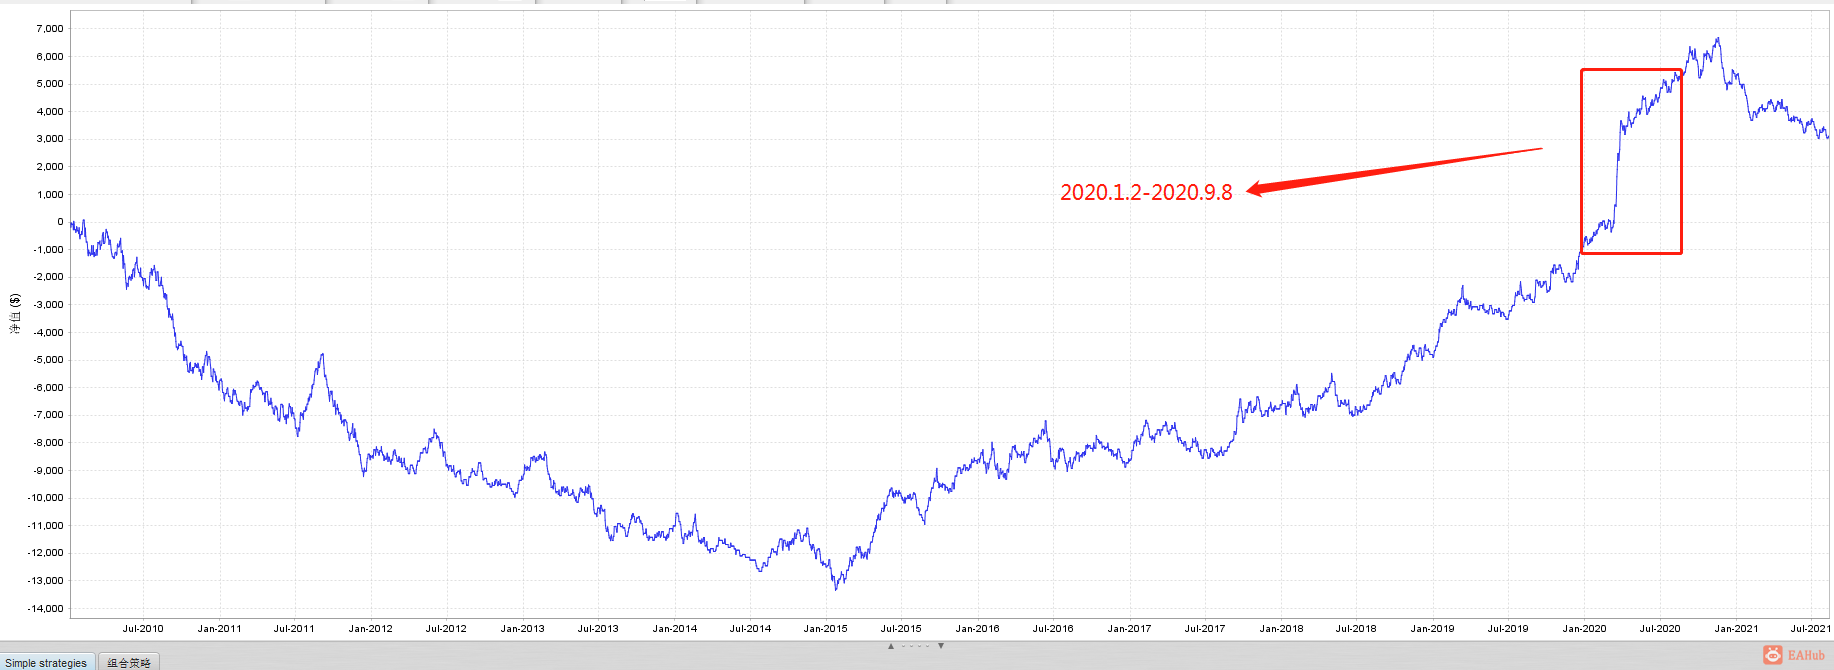1834x670 pixels.
Task: Click the Jan-2013 x-axis label
Action: tap(522, 629)
